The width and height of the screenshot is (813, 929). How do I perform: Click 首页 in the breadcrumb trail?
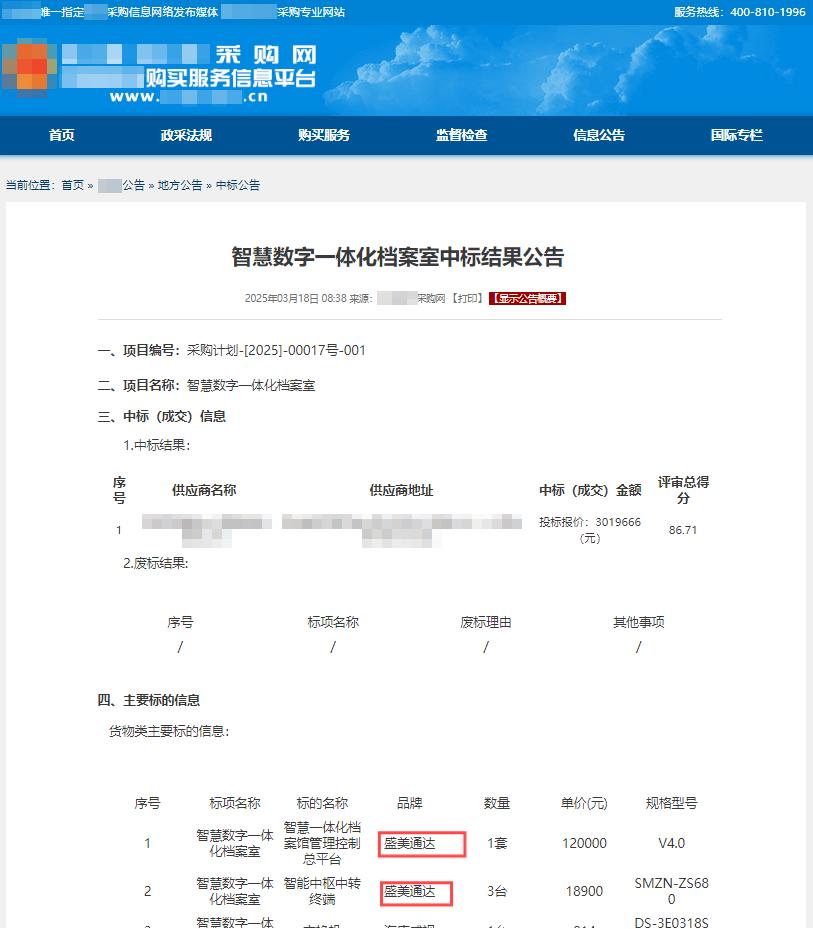coord(70,185)
